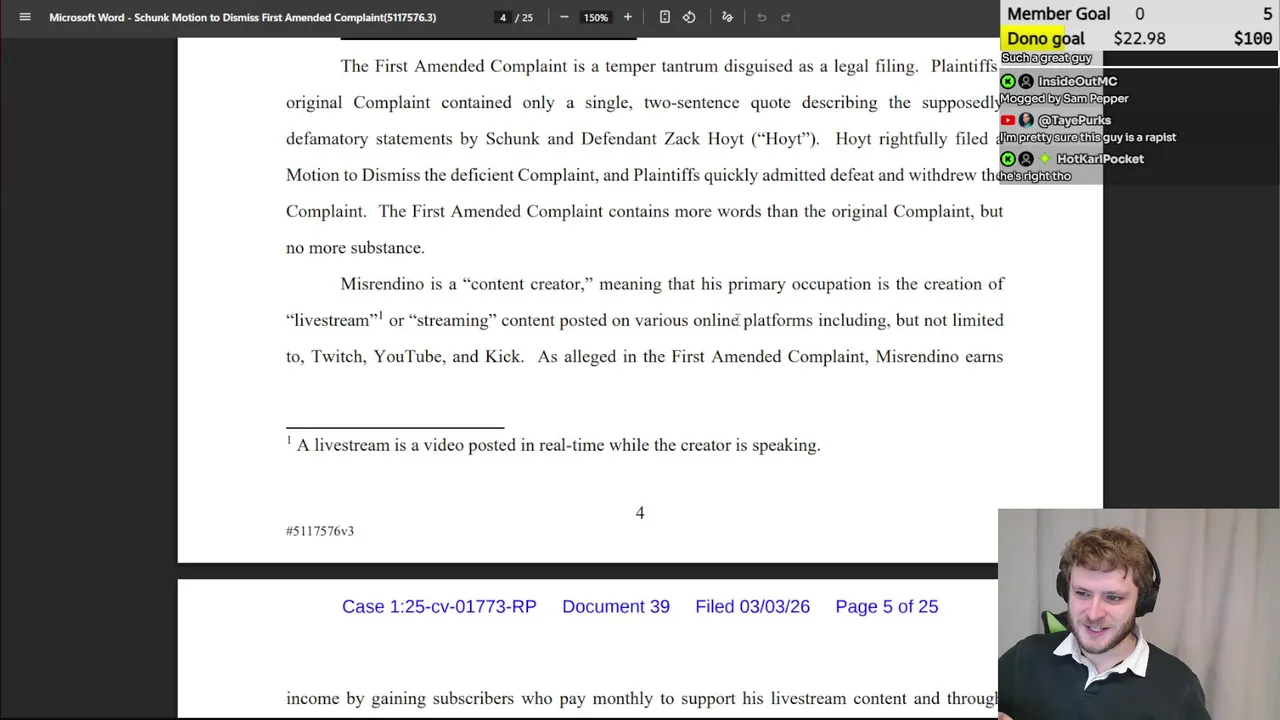Click the fit to page icon

pyautogui.click(x=665, y=17)
